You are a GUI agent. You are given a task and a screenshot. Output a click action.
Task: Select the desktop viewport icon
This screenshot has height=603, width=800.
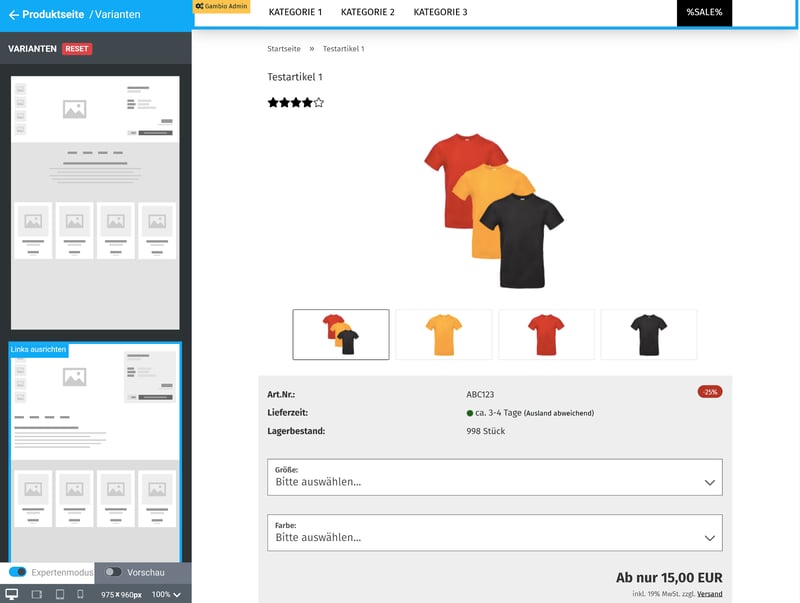(x=12, y=594)
